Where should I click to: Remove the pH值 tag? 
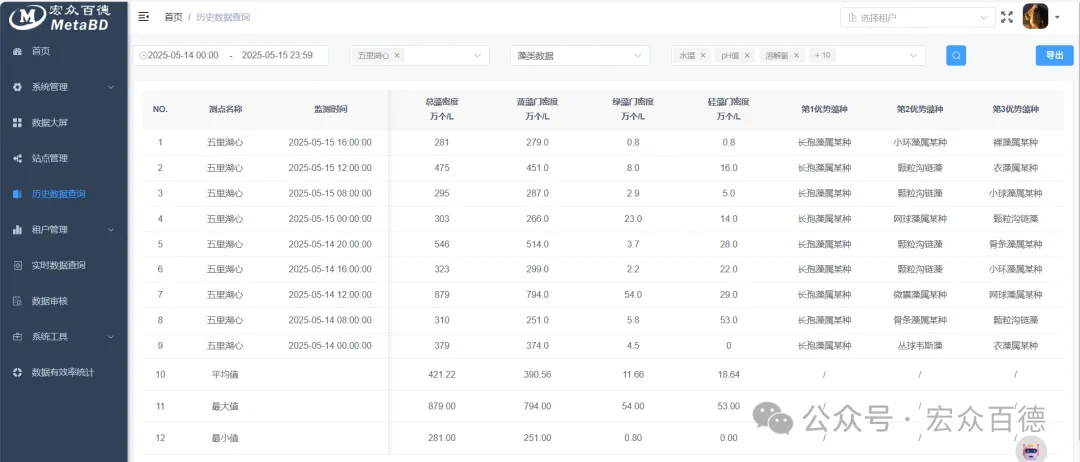(x=747, y=56)
